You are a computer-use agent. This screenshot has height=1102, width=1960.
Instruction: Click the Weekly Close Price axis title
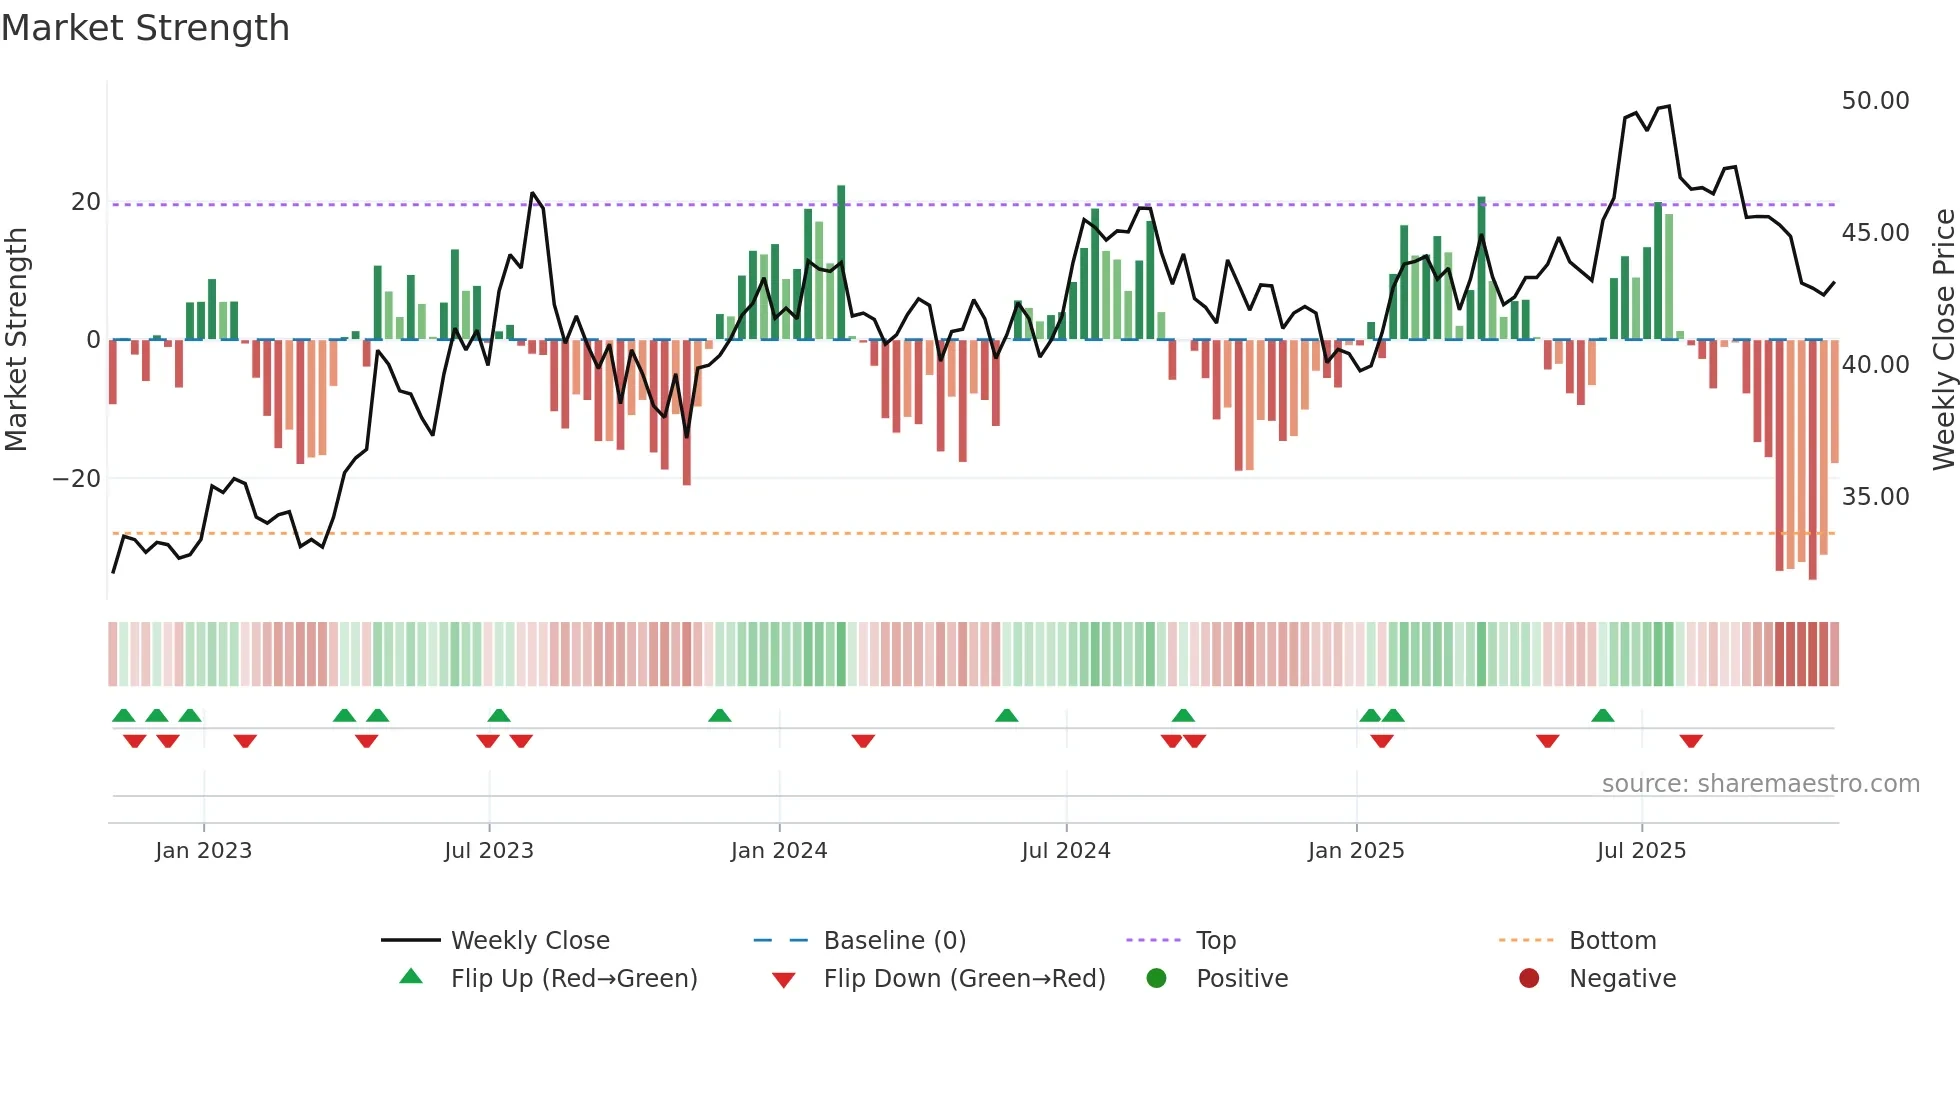(x=1943, y=339)
